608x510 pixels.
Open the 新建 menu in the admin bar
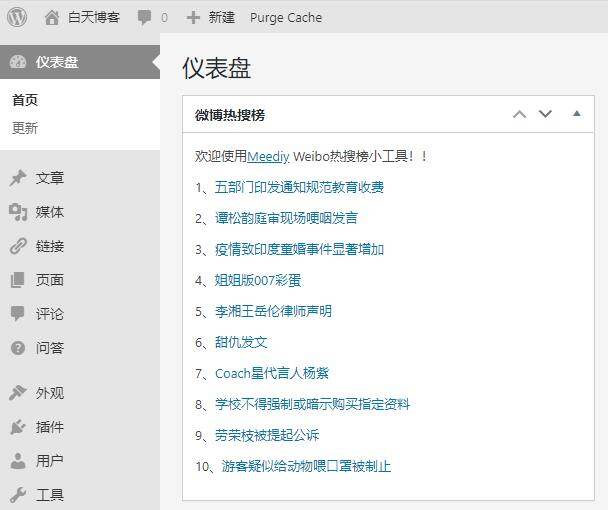tap(221, 17)
